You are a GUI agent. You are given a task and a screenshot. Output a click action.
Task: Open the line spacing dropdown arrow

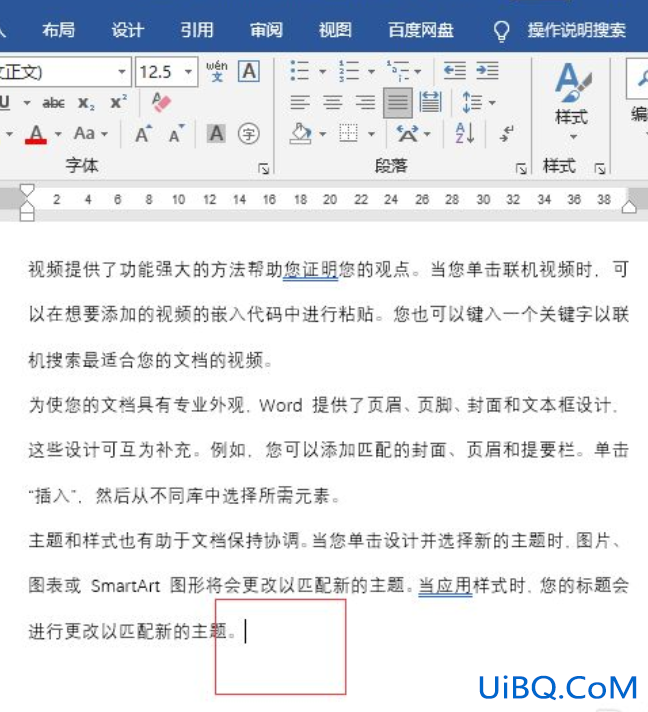coord(492,103)
